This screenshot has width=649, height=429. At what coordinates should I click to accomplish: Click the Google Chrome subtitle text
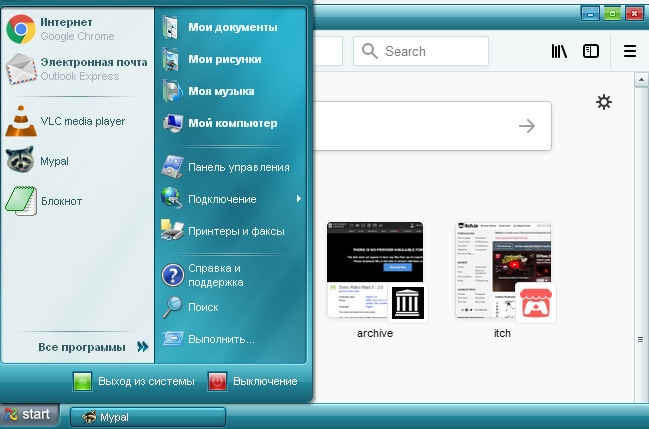(x=77, y=36)
